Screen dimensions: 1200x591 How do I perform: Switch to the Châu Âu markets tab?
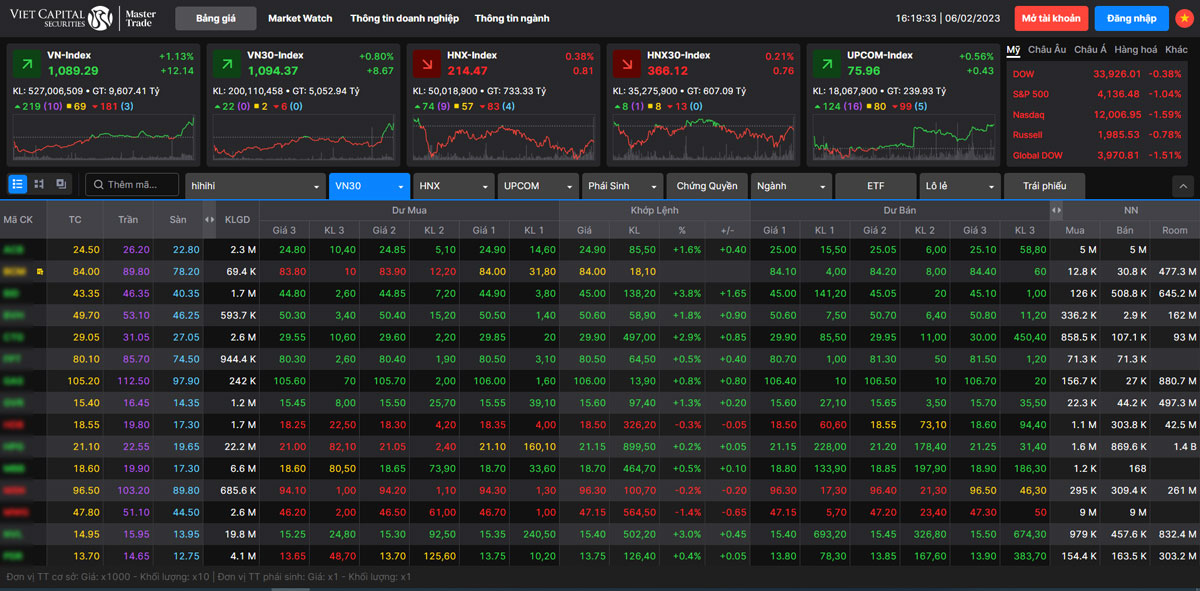point(1047,49)
